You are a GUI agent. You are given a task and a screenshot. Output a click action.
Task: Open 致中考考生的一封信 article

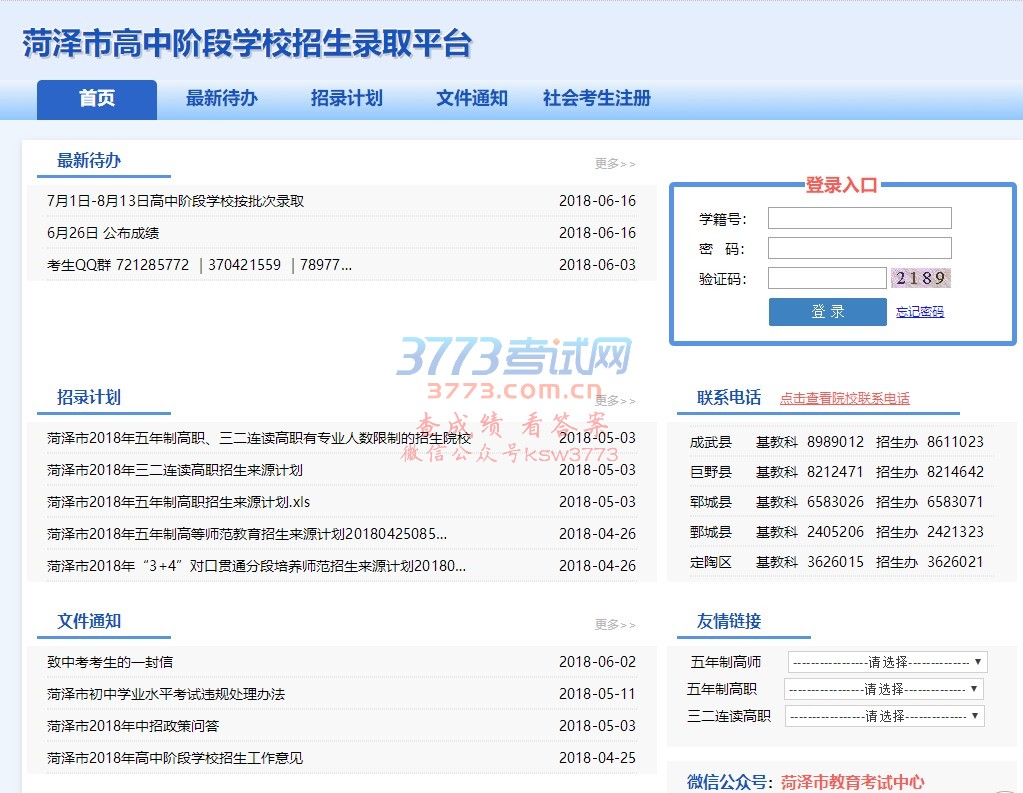pos(110,662)
